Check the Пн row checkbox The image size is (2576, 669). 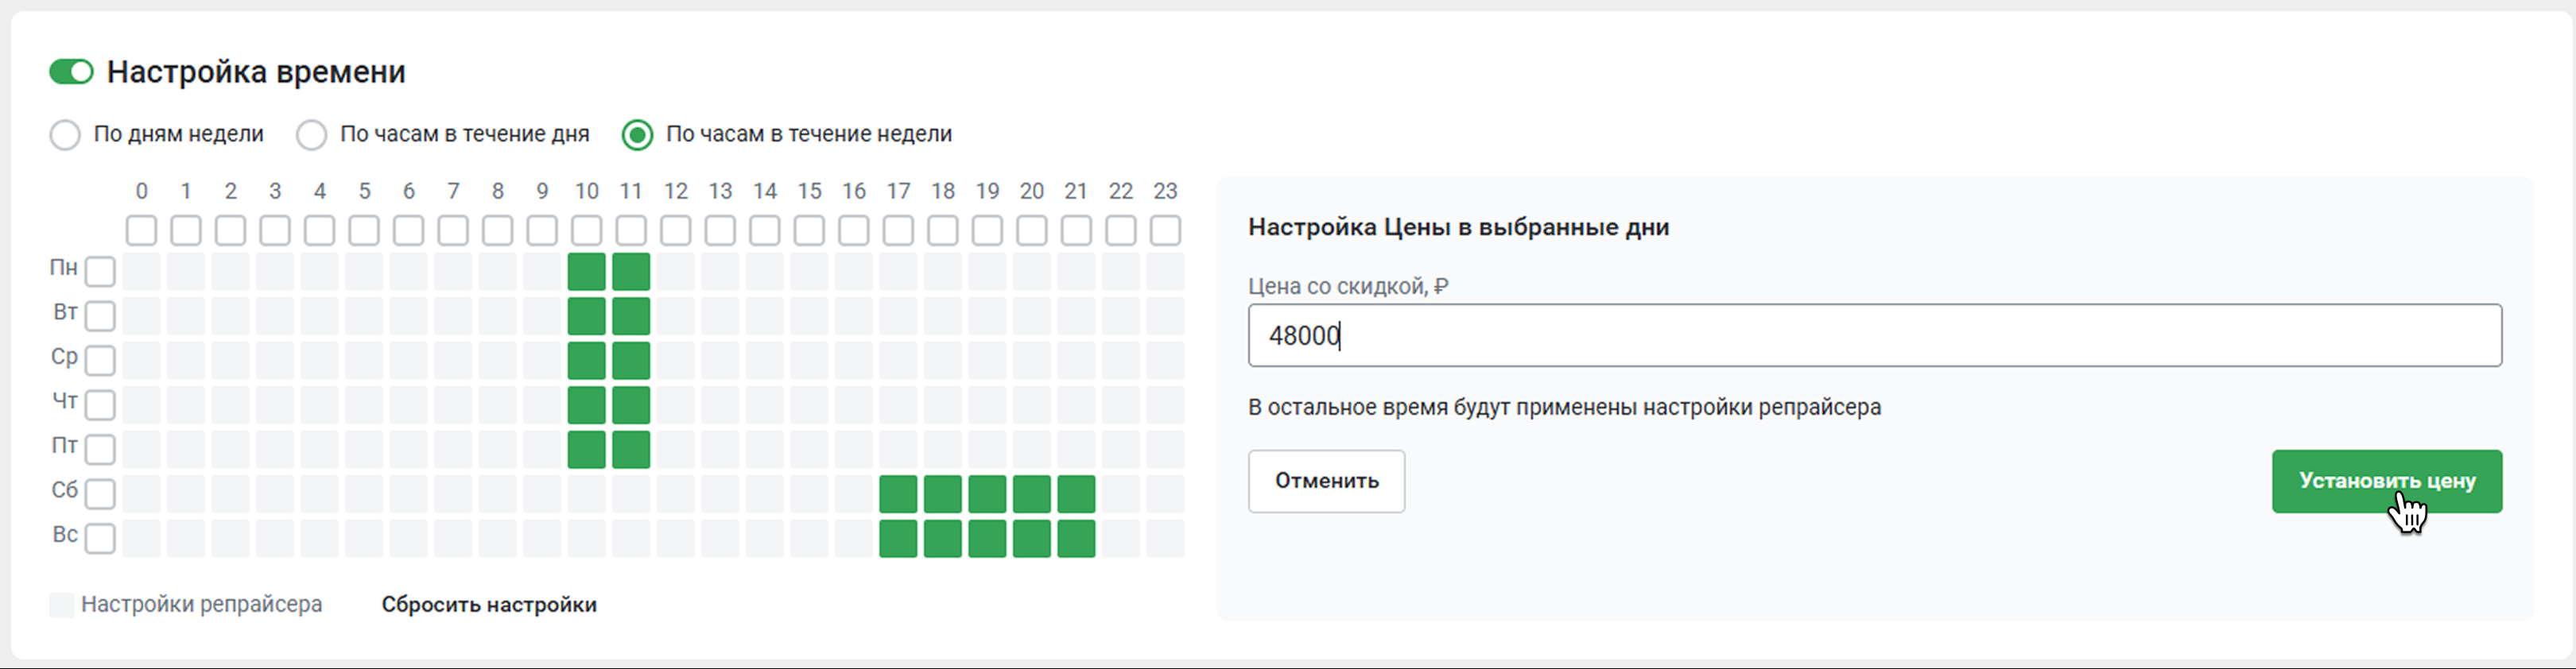(100, 271)
